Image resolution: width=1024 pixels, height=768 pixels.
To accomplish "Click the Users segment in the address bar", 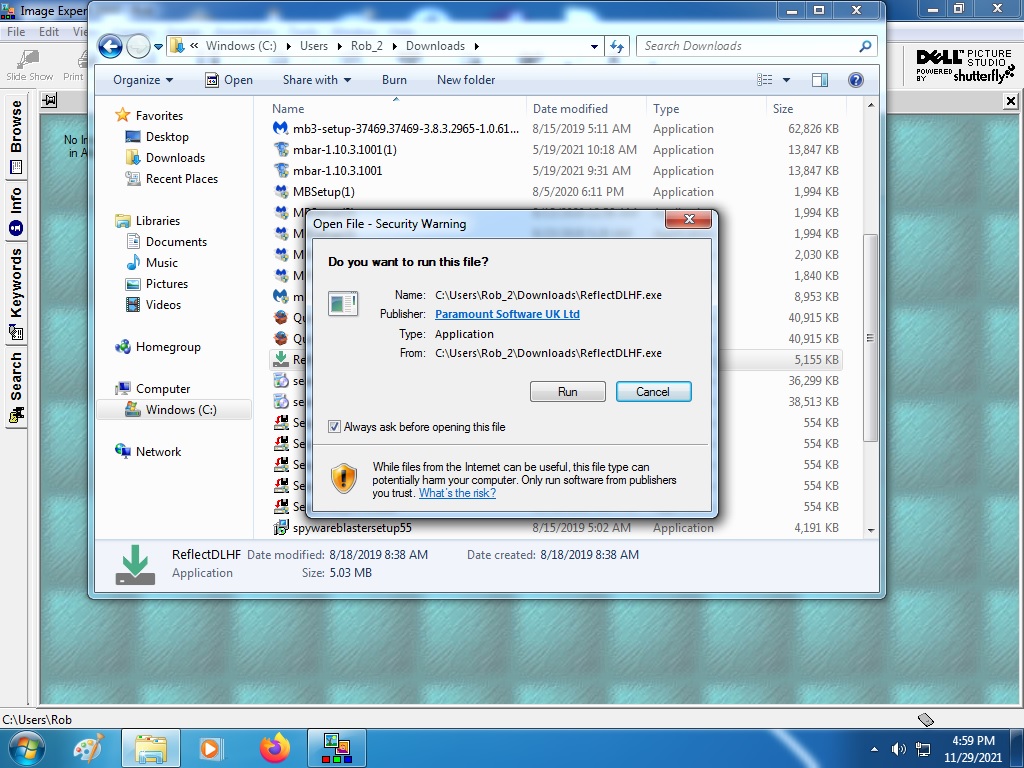I will [x=313, y=46].
